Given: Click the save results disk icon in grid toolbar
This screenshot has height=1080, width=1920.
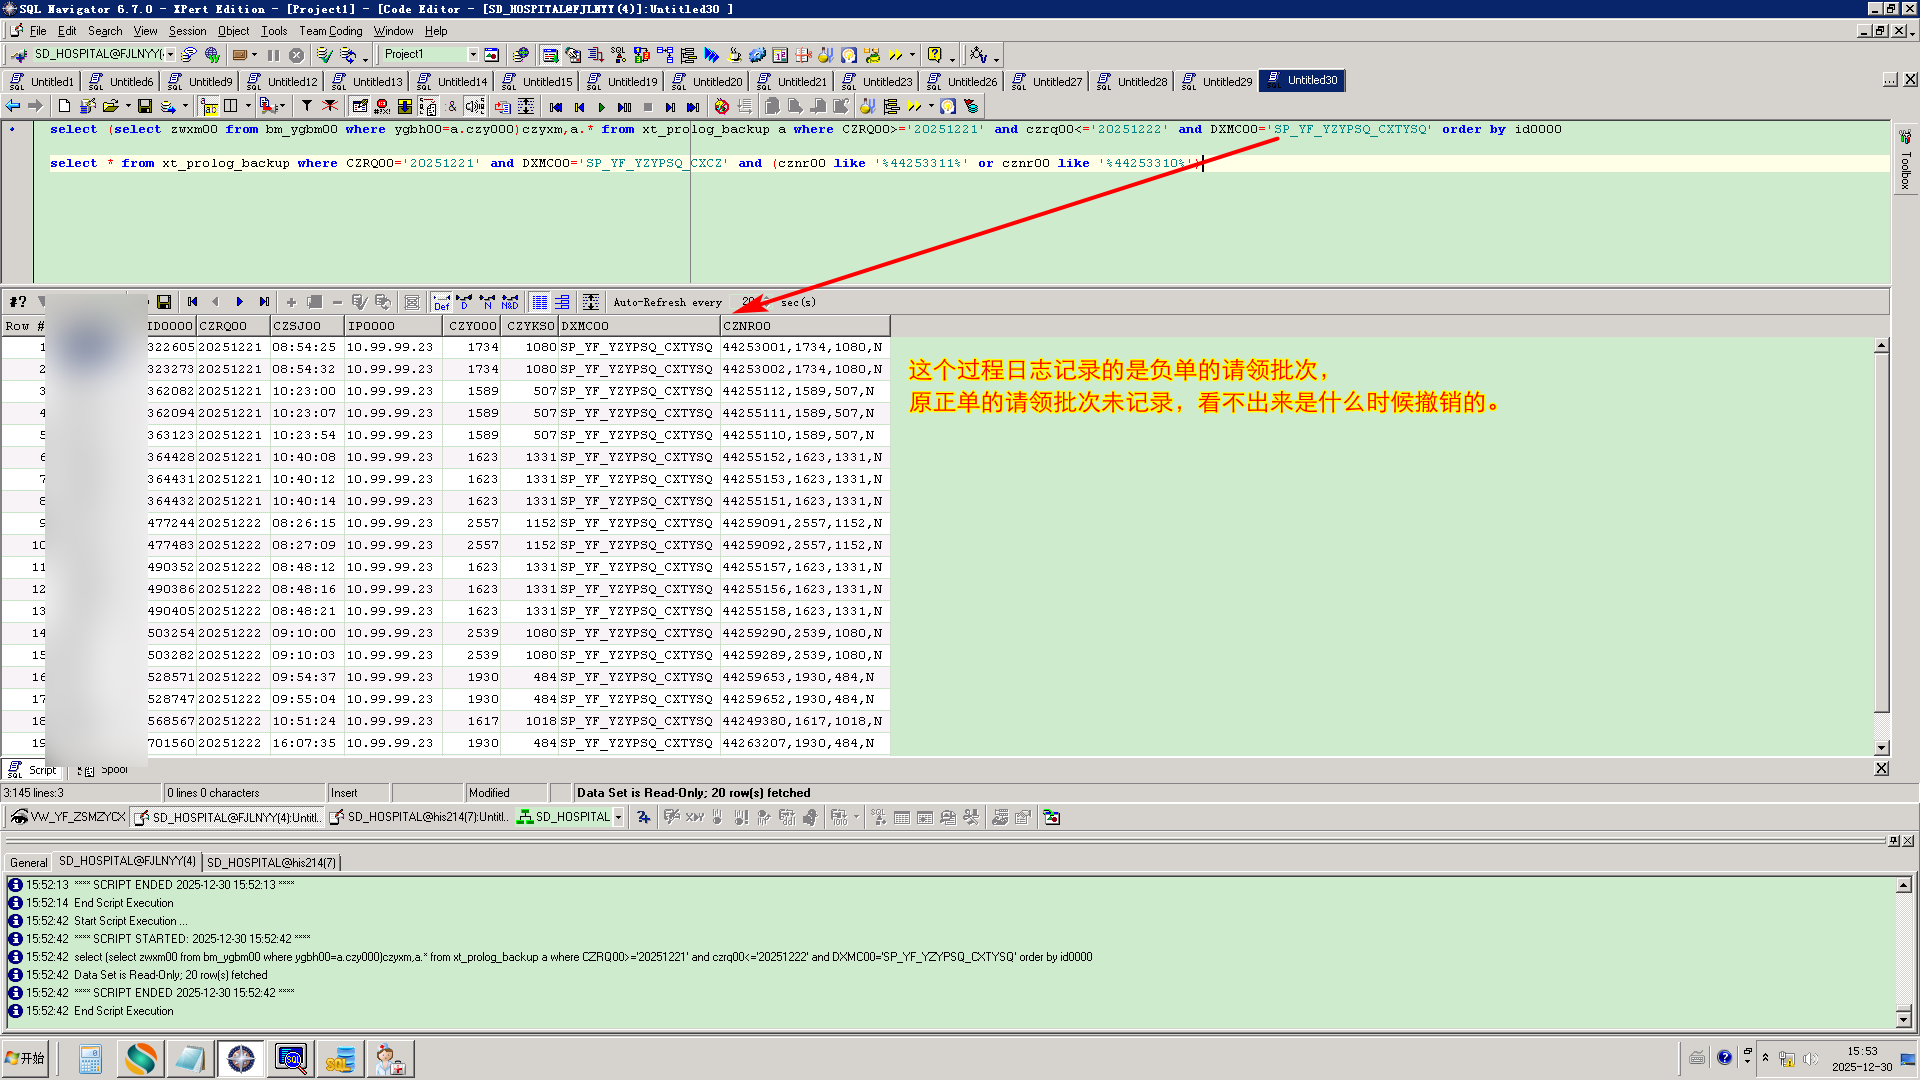Looking at the screenshot, I should pos(164,302).
